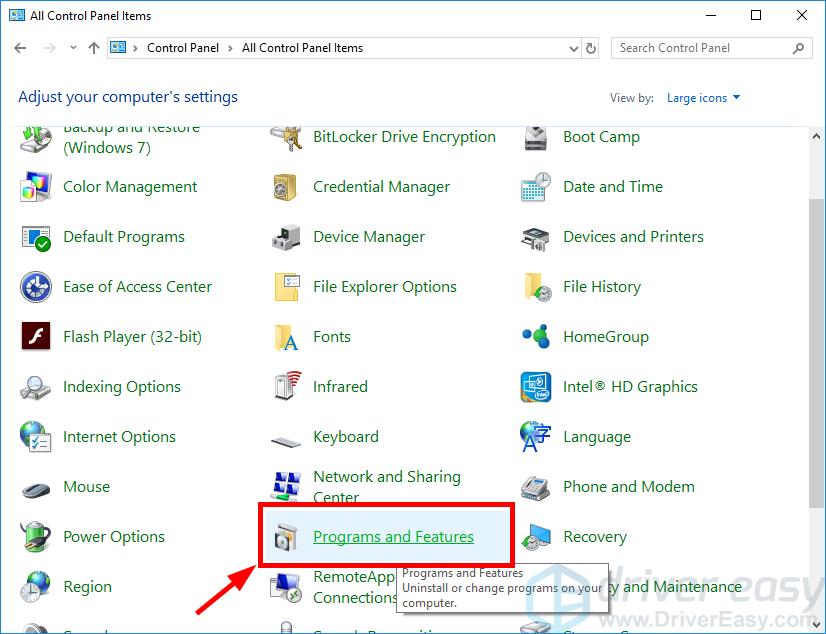Image resolution: width=826 pixels, height=634 pixels.
Task: Expand the chevron after the address bar's computer icon
Action: (x=135, y=48)
